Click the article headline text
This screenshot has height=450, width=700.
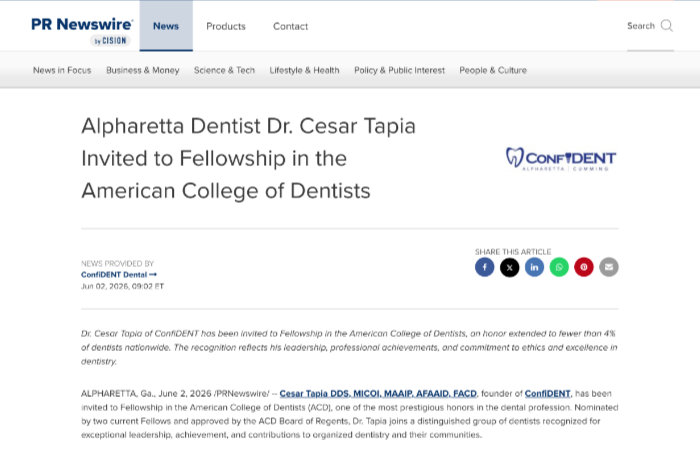click(248, 158)
